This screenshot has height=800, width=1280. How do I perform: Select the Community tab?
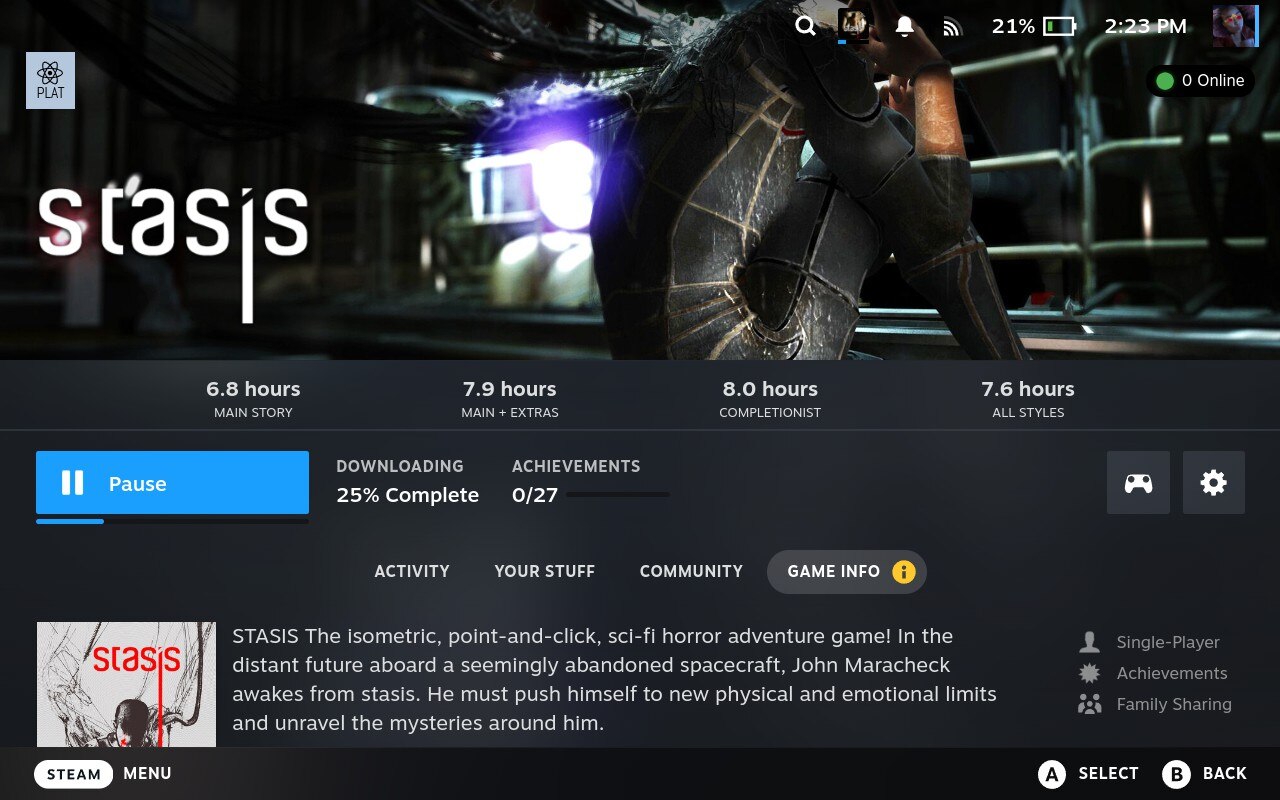691,572
